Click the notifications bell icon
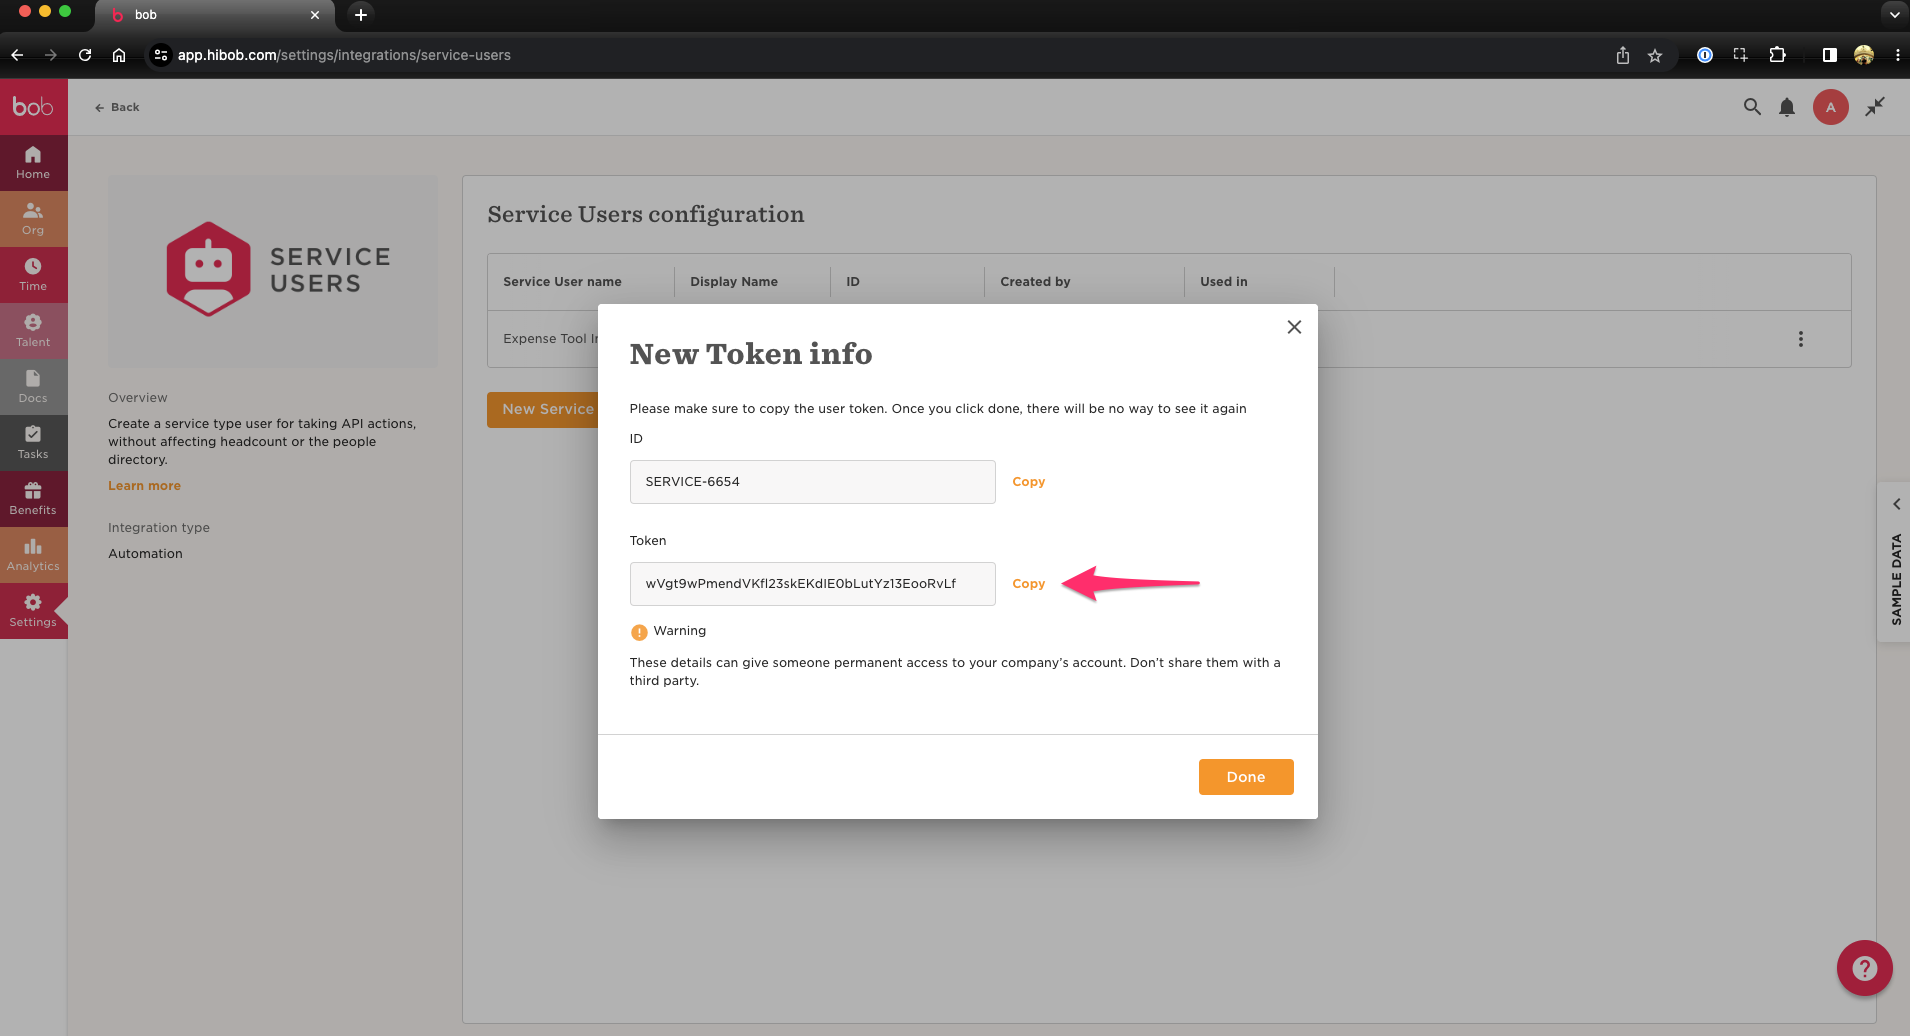 (1787, 107)
